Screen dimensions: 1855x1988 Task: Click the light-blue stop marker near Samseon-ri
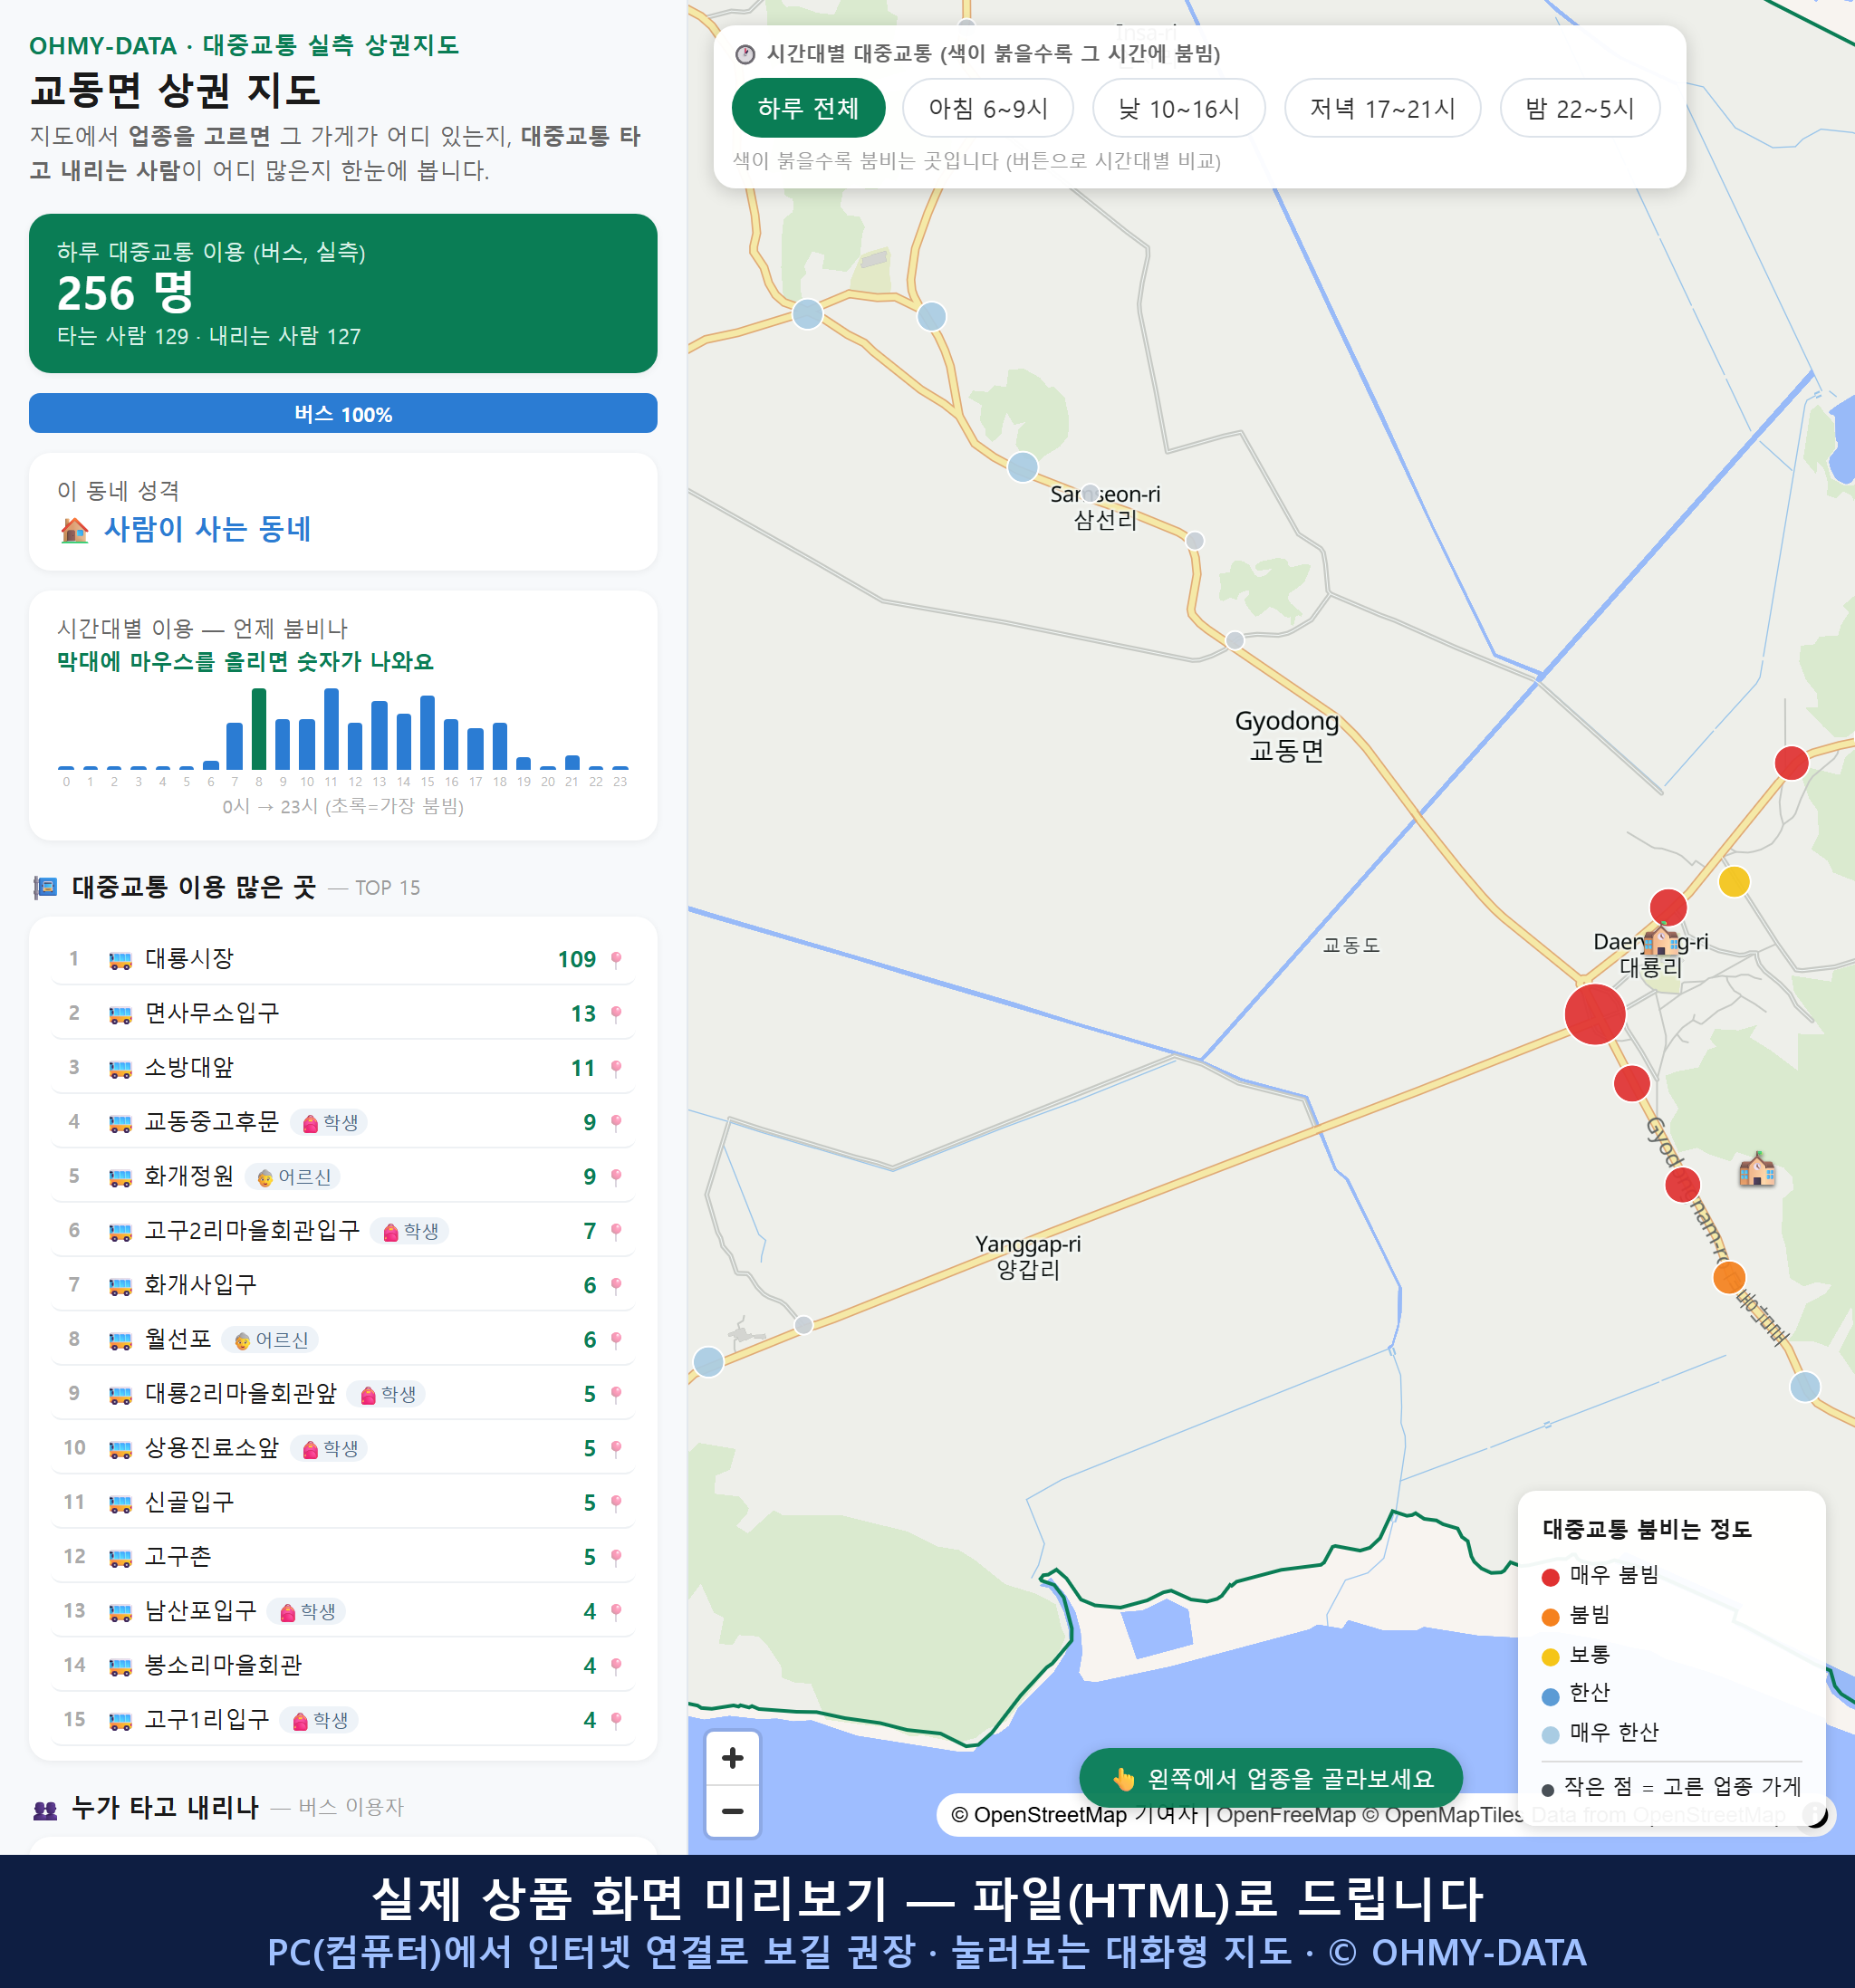coord(1022,467)
